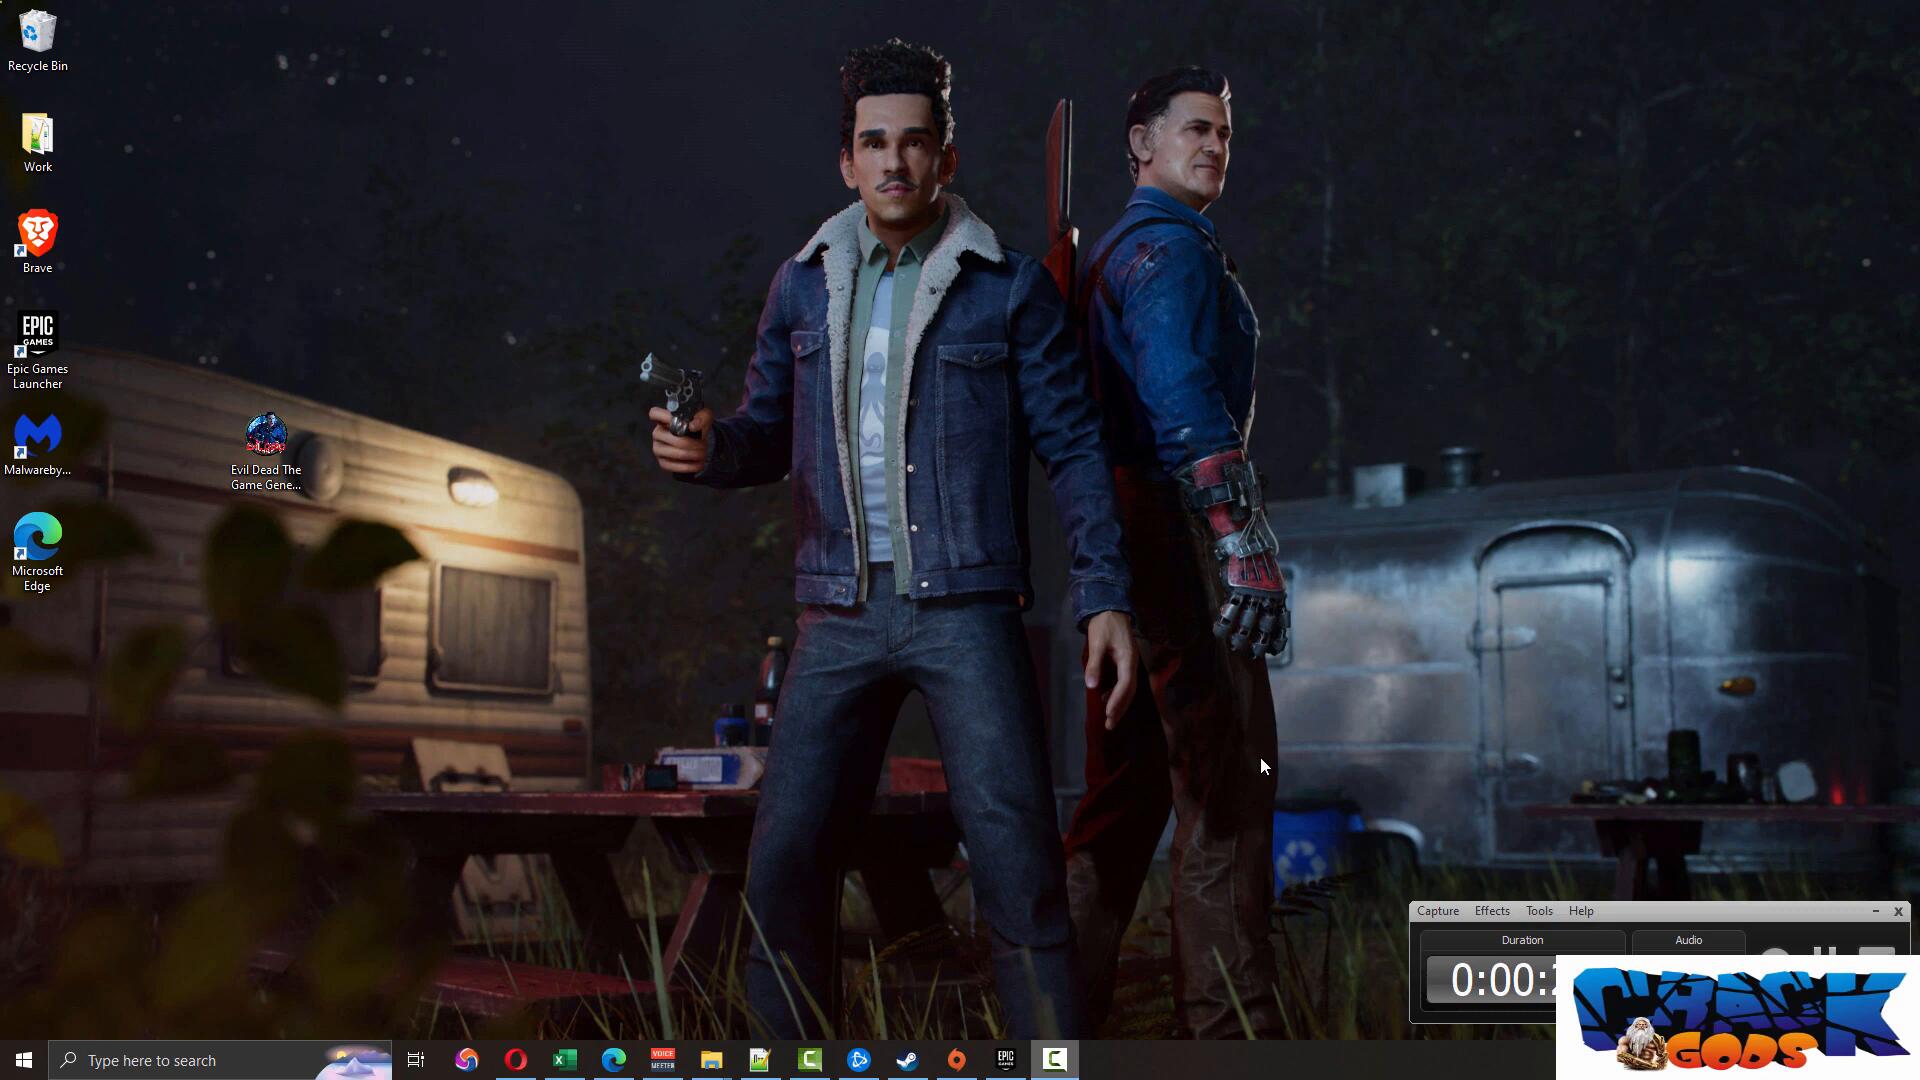Open the Help menu in the recorder
The height and width of the screenshot is (1080, 1920).
1580,911
